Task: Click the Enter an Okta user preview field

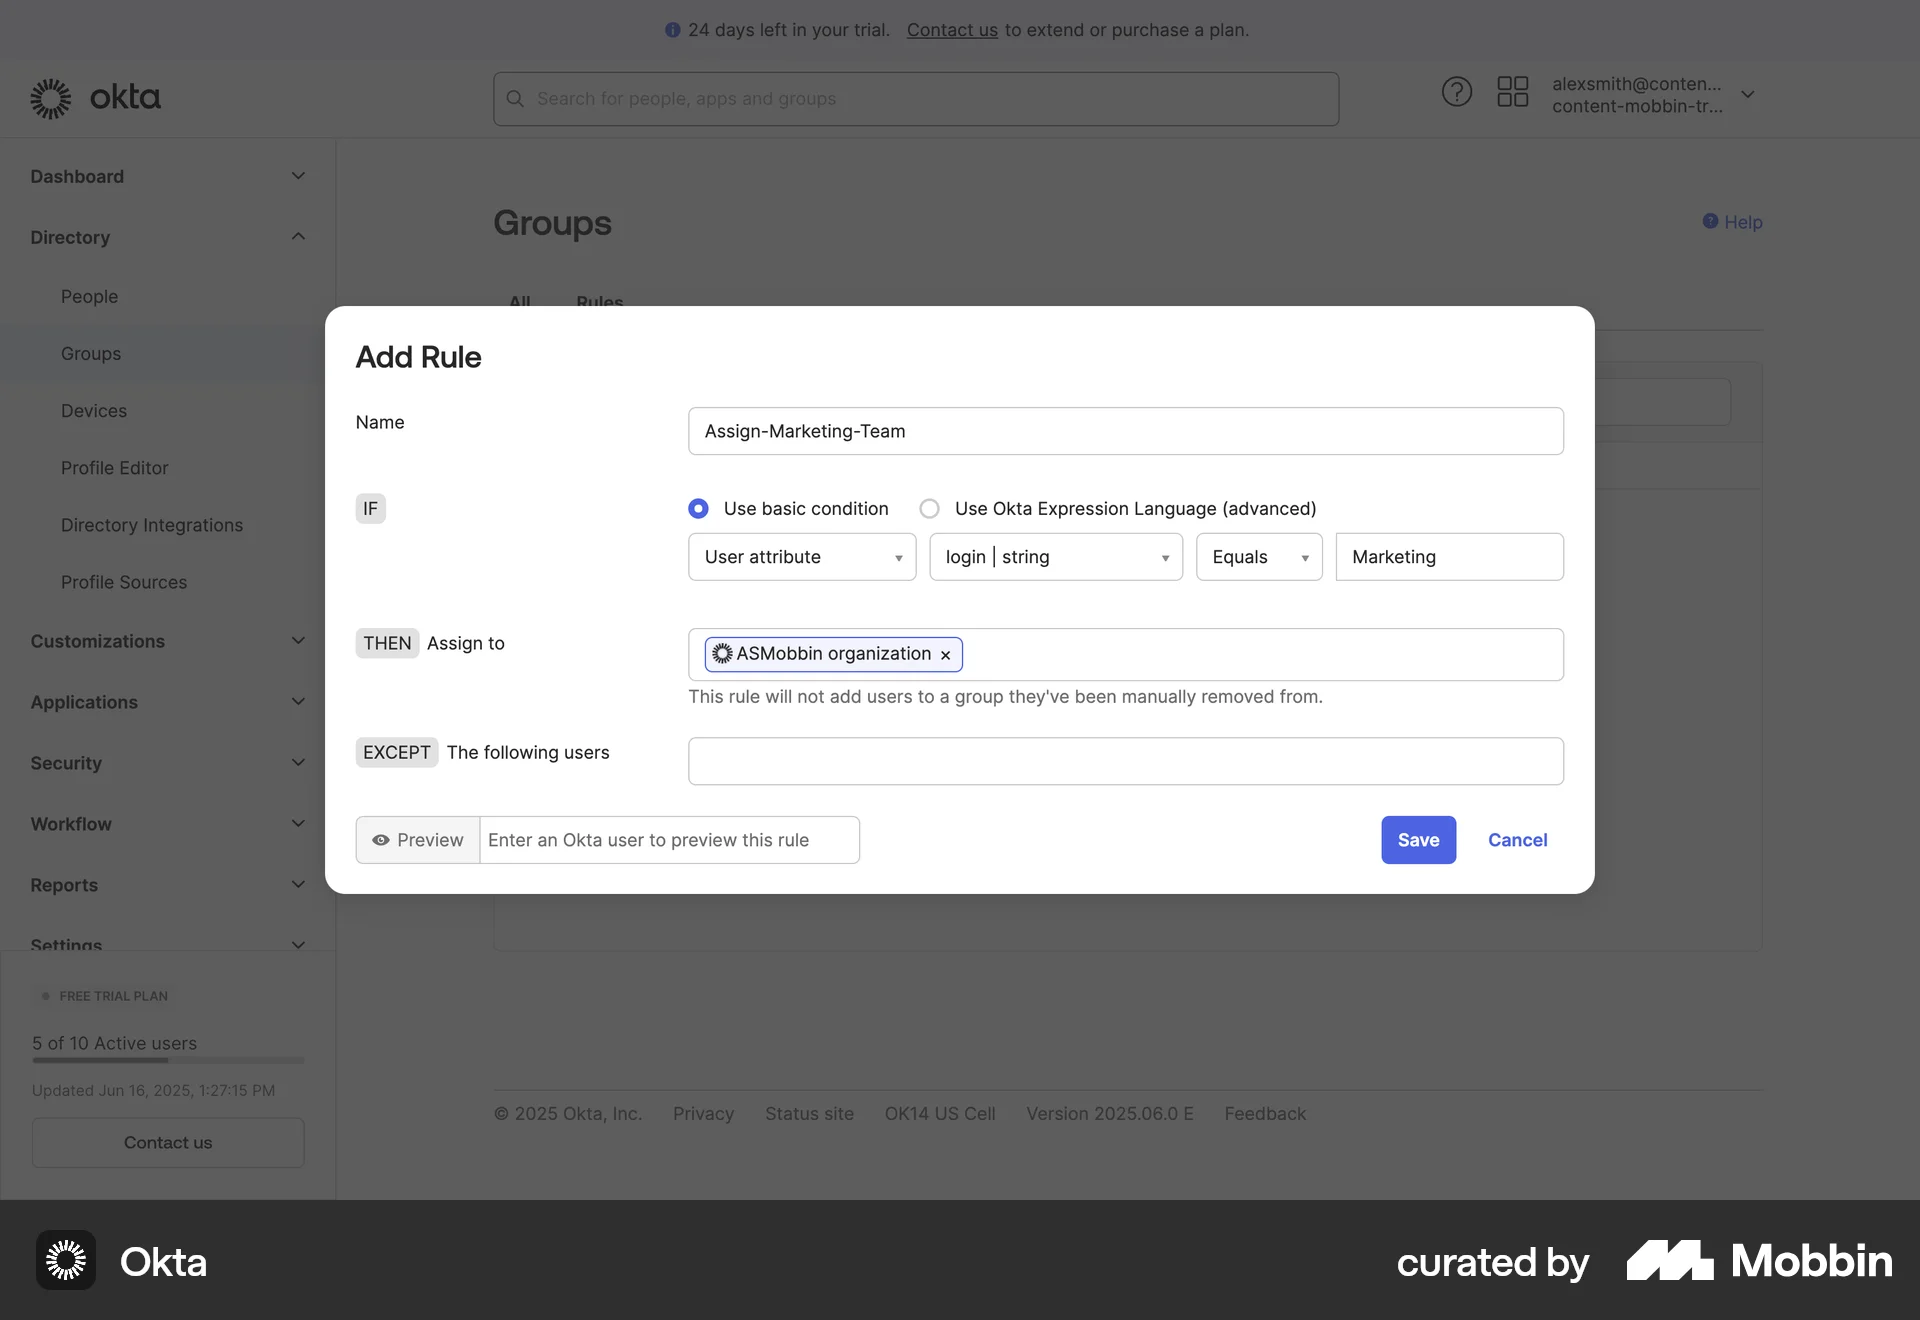Action: pyautogui.click(x=669, y=840)
